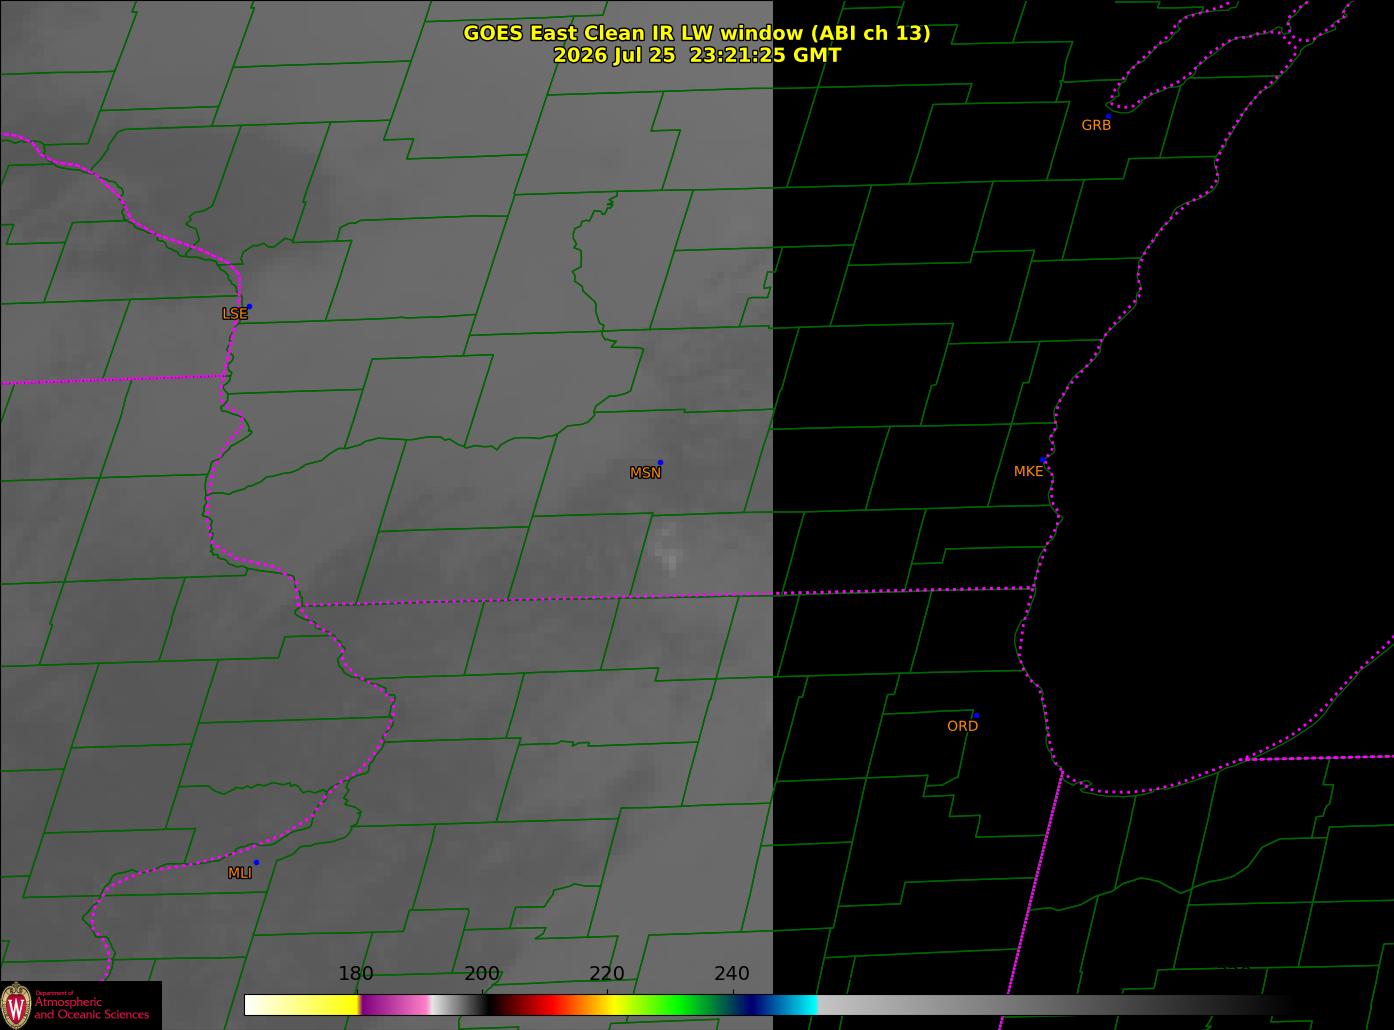Click the MLI station label
Viewport: 1394px width, 1030px height.
[x=240, y=873]
